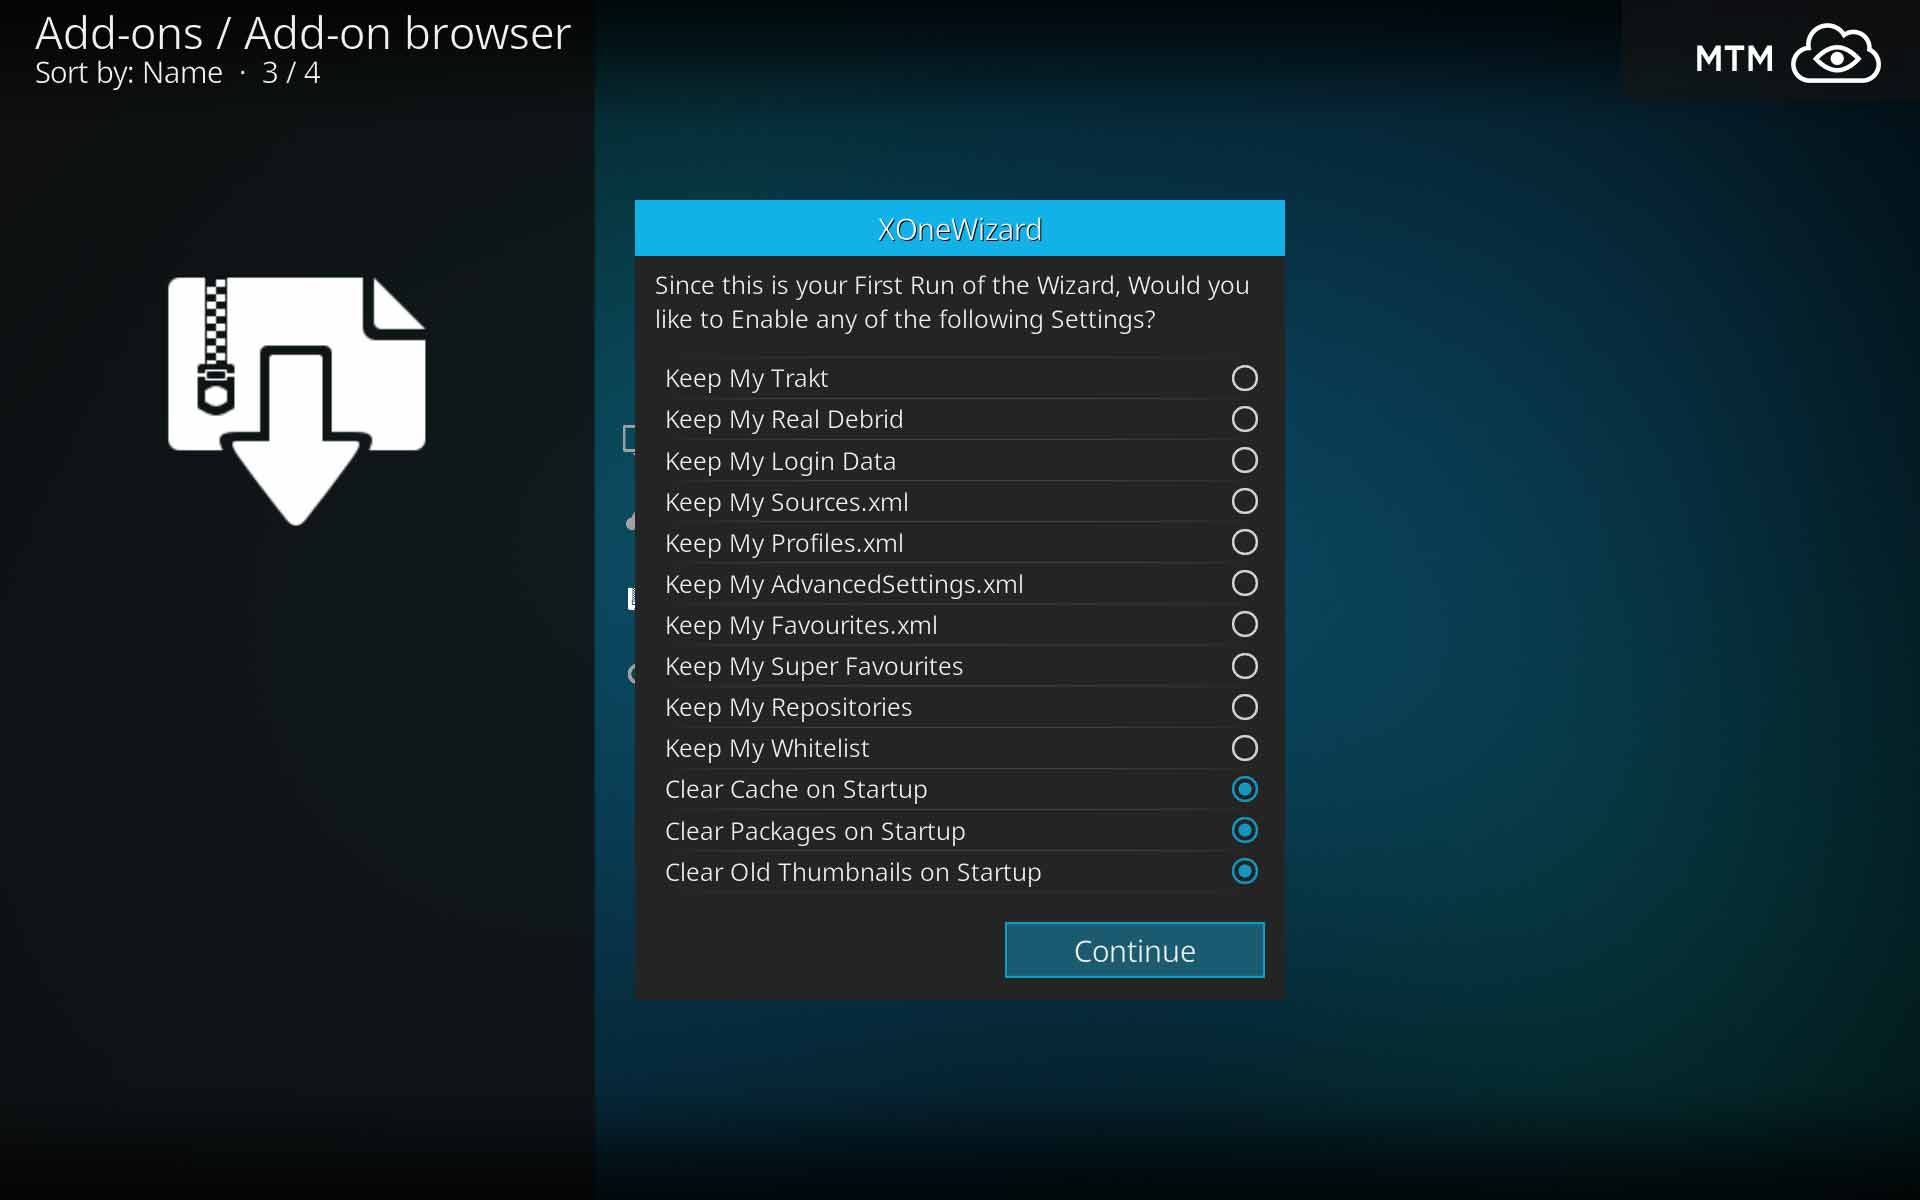
Task: Enable the Keep My Real Debrid option
Action: click(x=1244, y=419)
